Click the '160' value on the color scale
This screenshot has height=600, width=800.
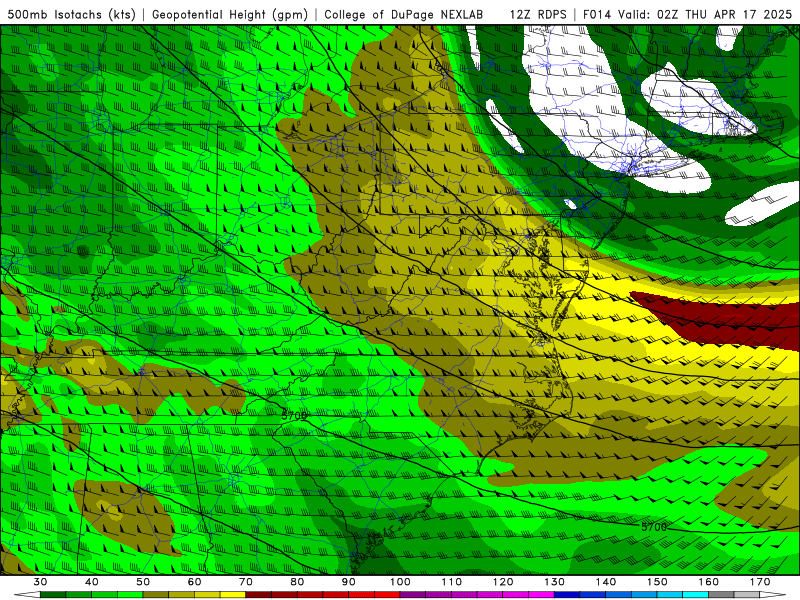[x=708, y=582]
